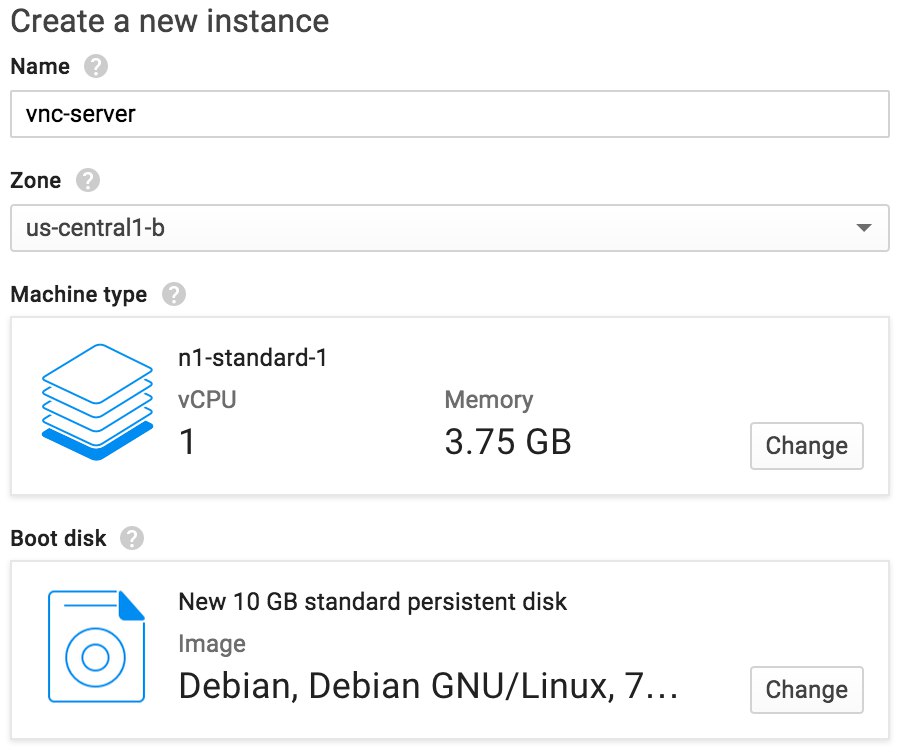Change the boot disk image

[x=807, y=690]
